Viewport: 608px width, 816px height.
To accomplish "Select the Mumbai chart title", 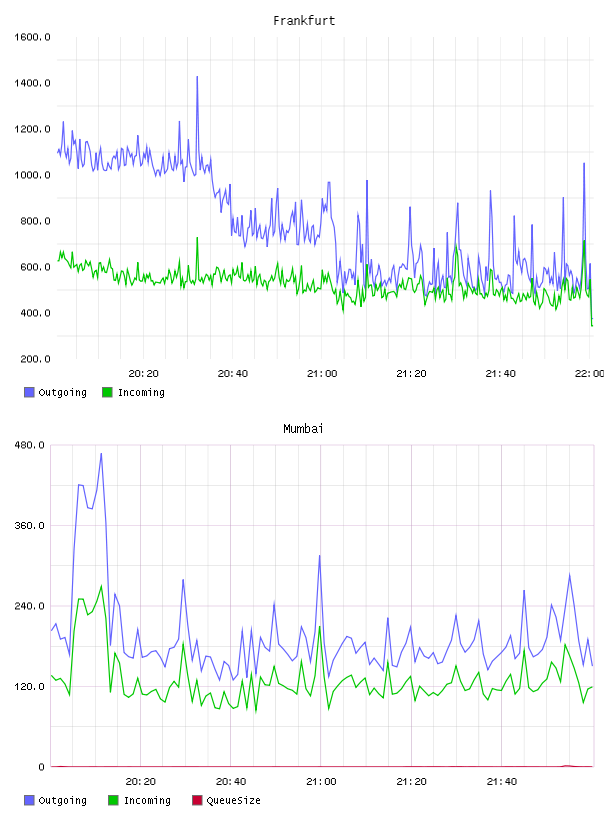I will 303,429.
